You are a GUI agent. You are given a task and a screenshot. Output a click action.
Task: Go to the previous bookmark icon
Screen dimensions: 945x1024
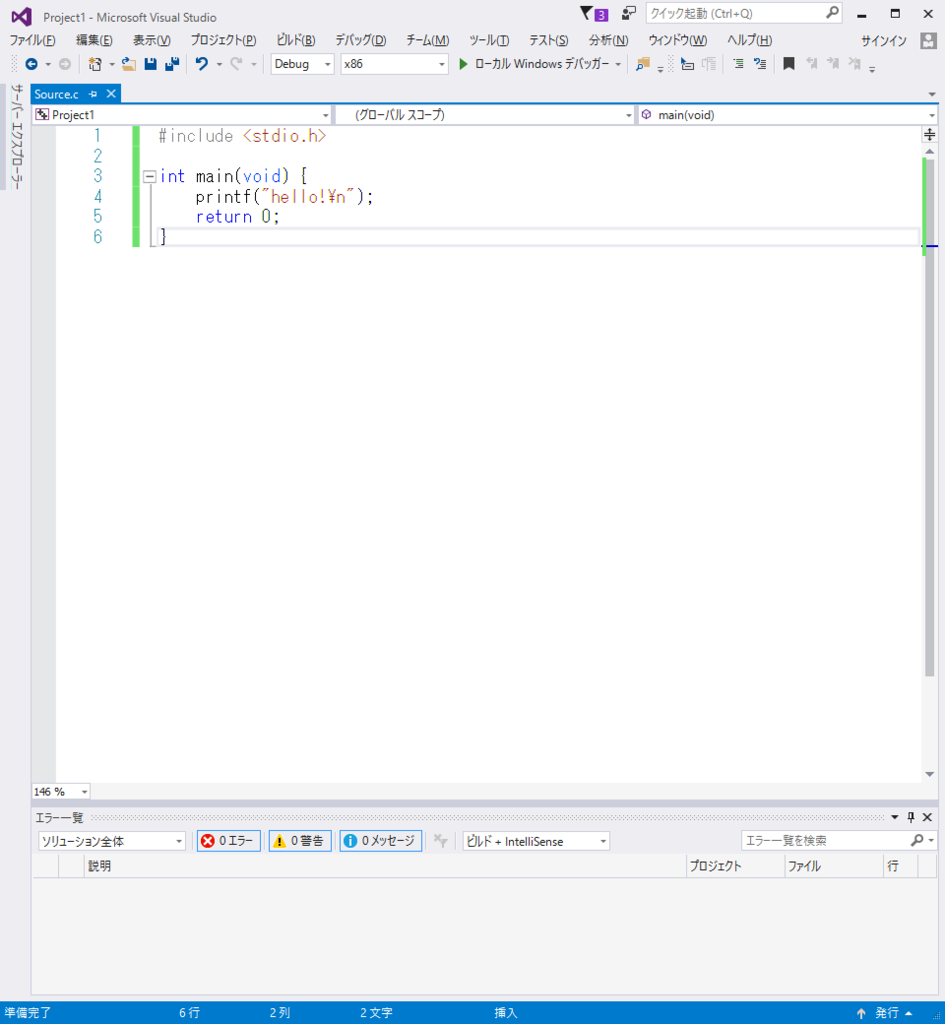(812, 64)
